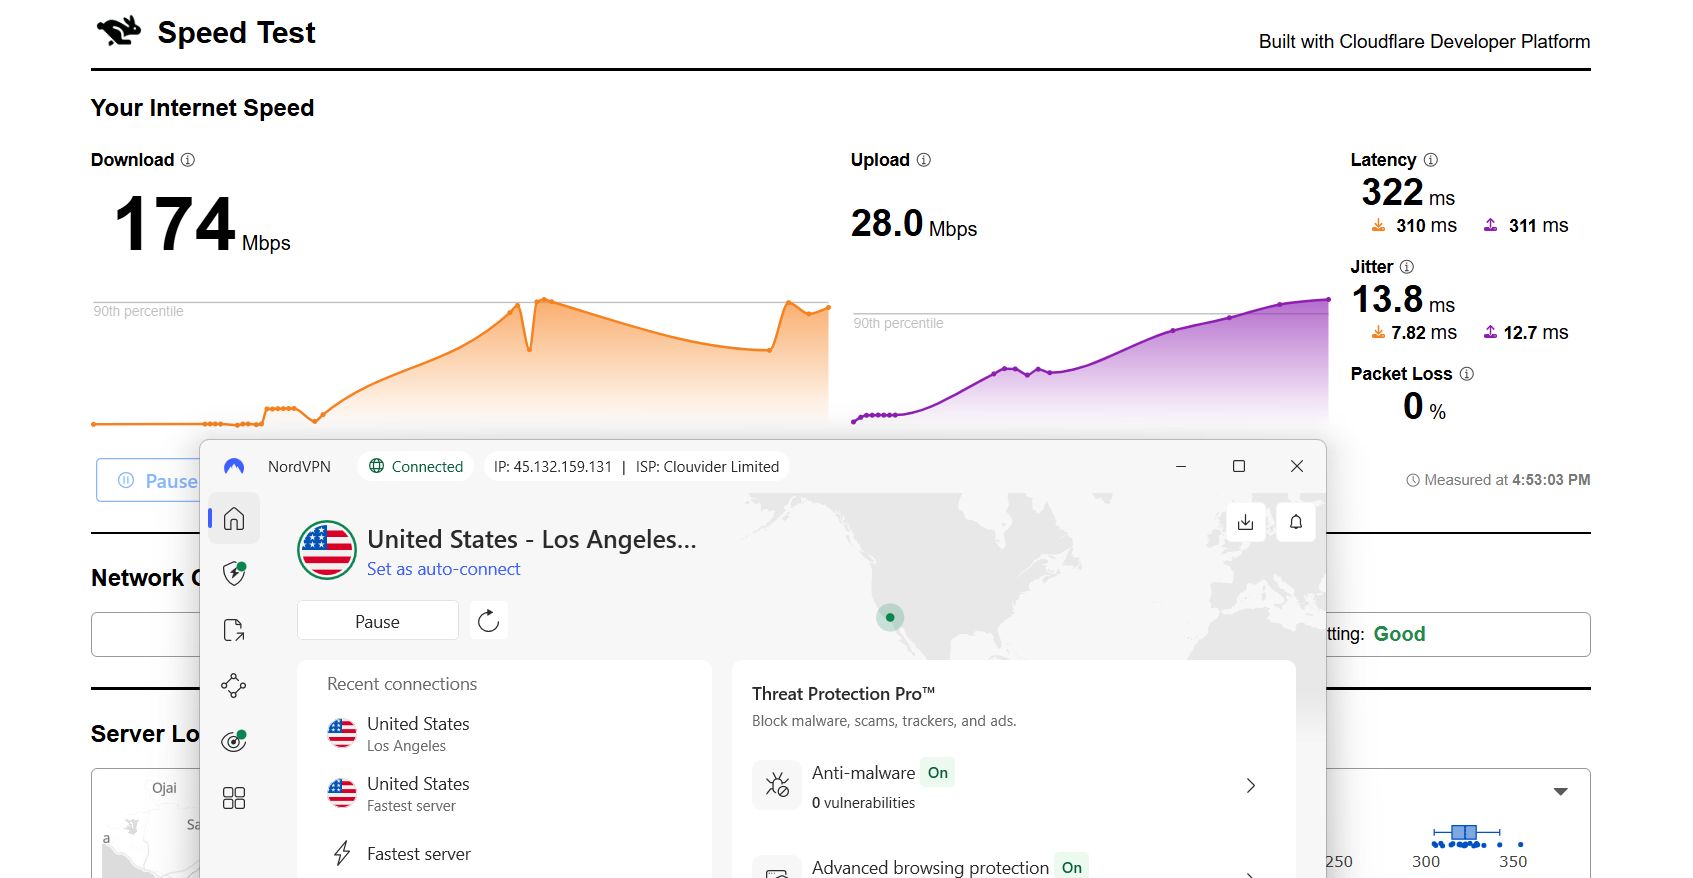Click the 28.0 Mbps upload value

coord(914,224)
